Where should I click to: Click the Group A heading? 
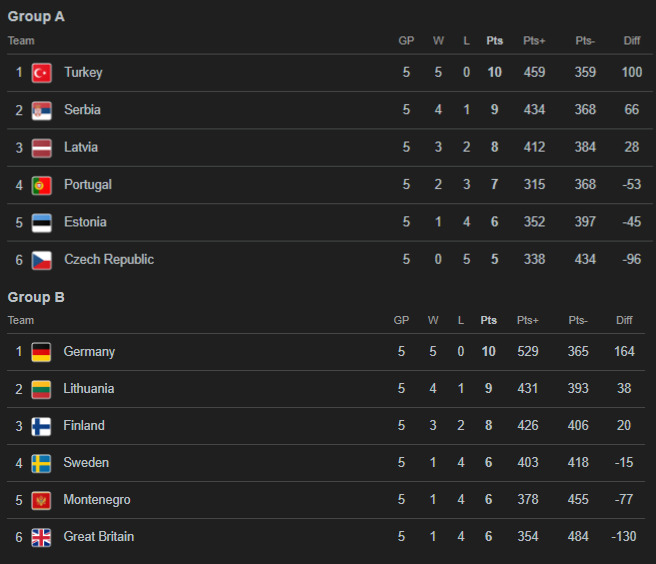[36, 17]
